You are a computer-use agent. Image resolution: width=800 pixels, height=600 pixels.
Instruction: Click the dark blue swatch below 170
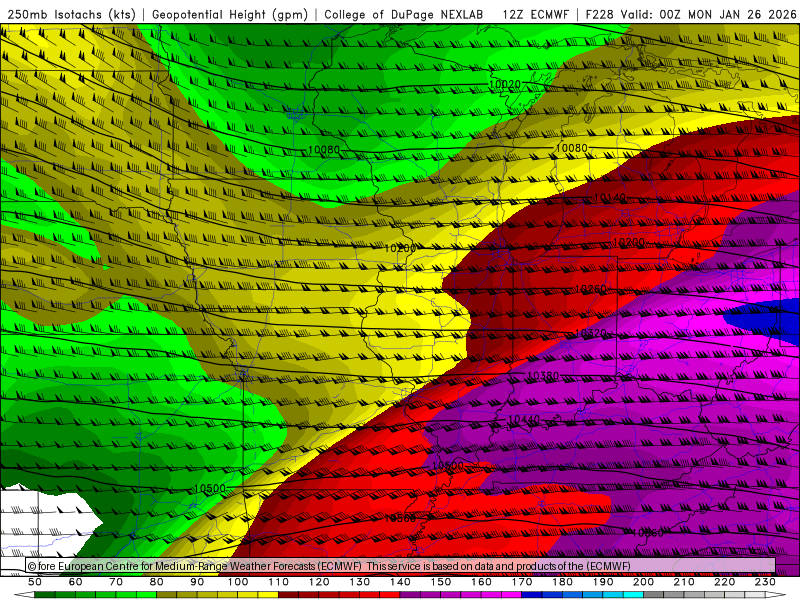pos(532,595)
